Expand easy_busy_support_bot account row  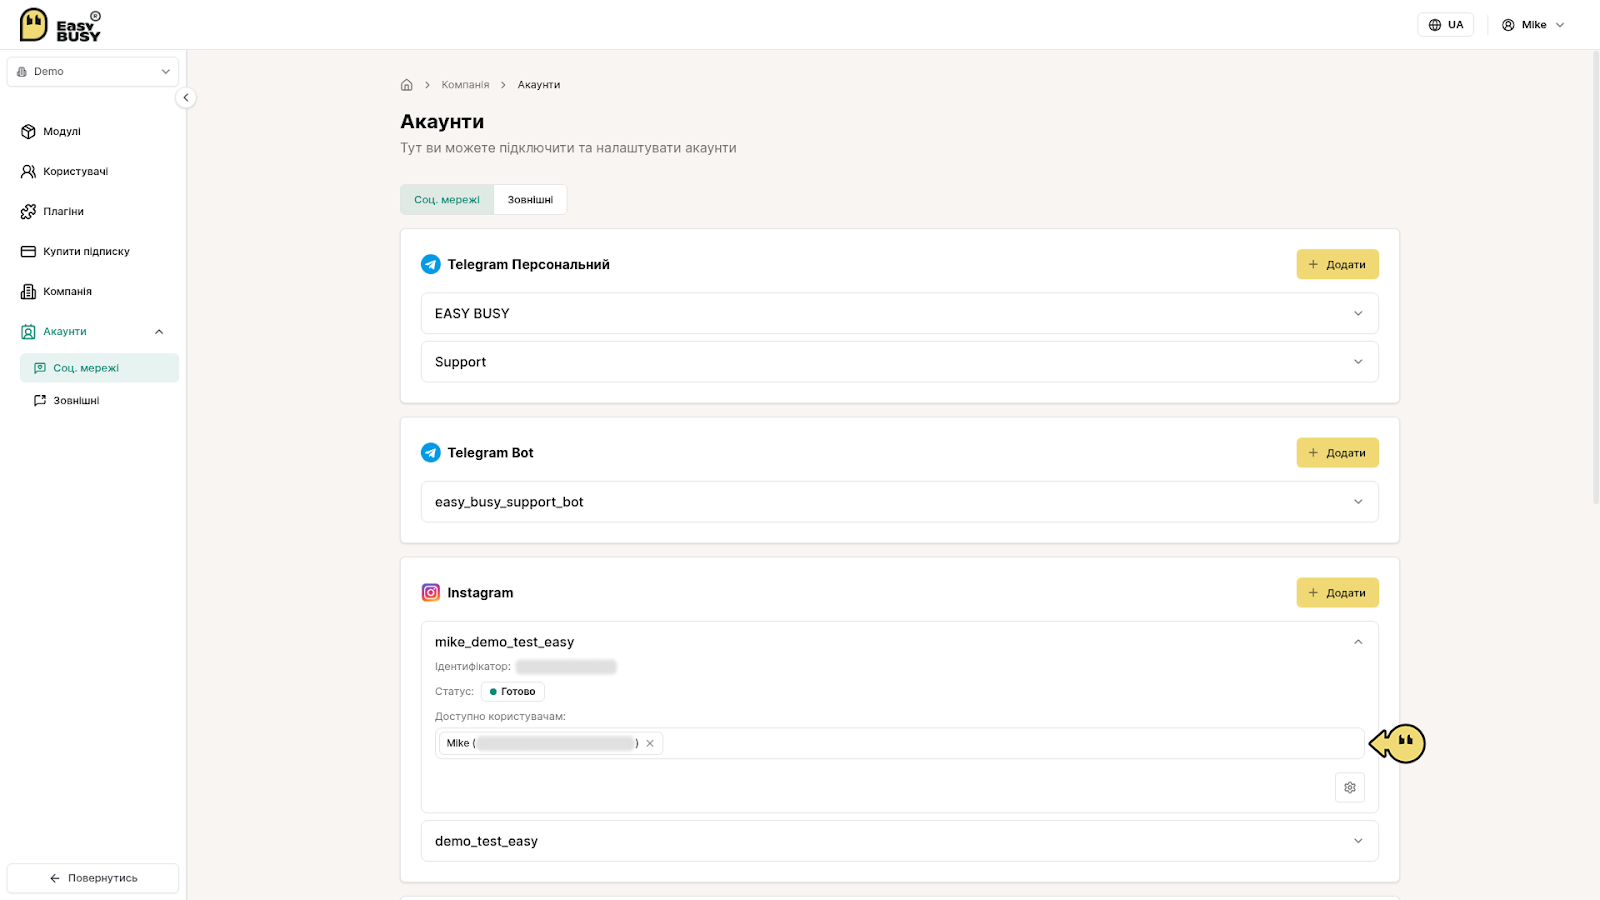pyautogui.click(x=899, y=502)
